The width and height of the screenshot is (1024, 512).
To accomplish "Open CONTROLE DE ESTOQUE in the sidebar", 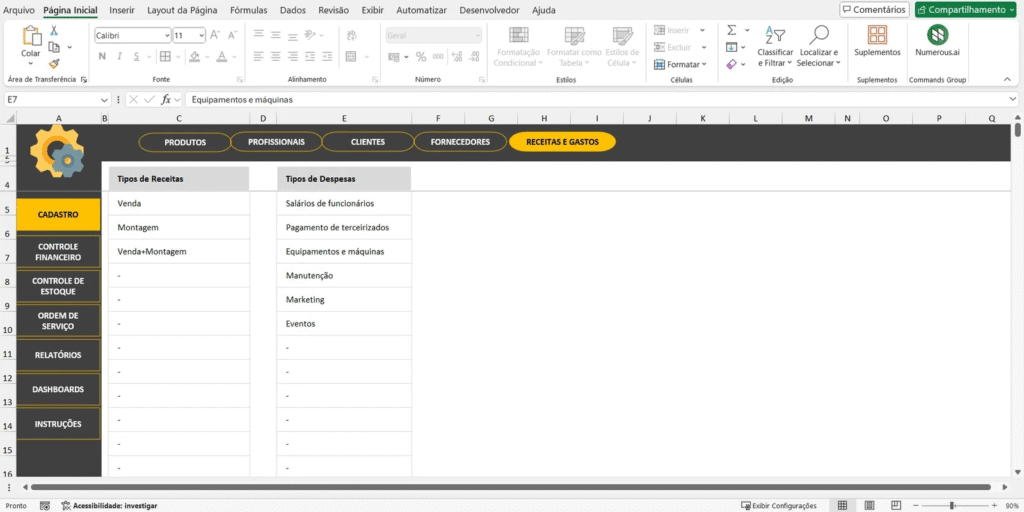I will tap(58, 286).
